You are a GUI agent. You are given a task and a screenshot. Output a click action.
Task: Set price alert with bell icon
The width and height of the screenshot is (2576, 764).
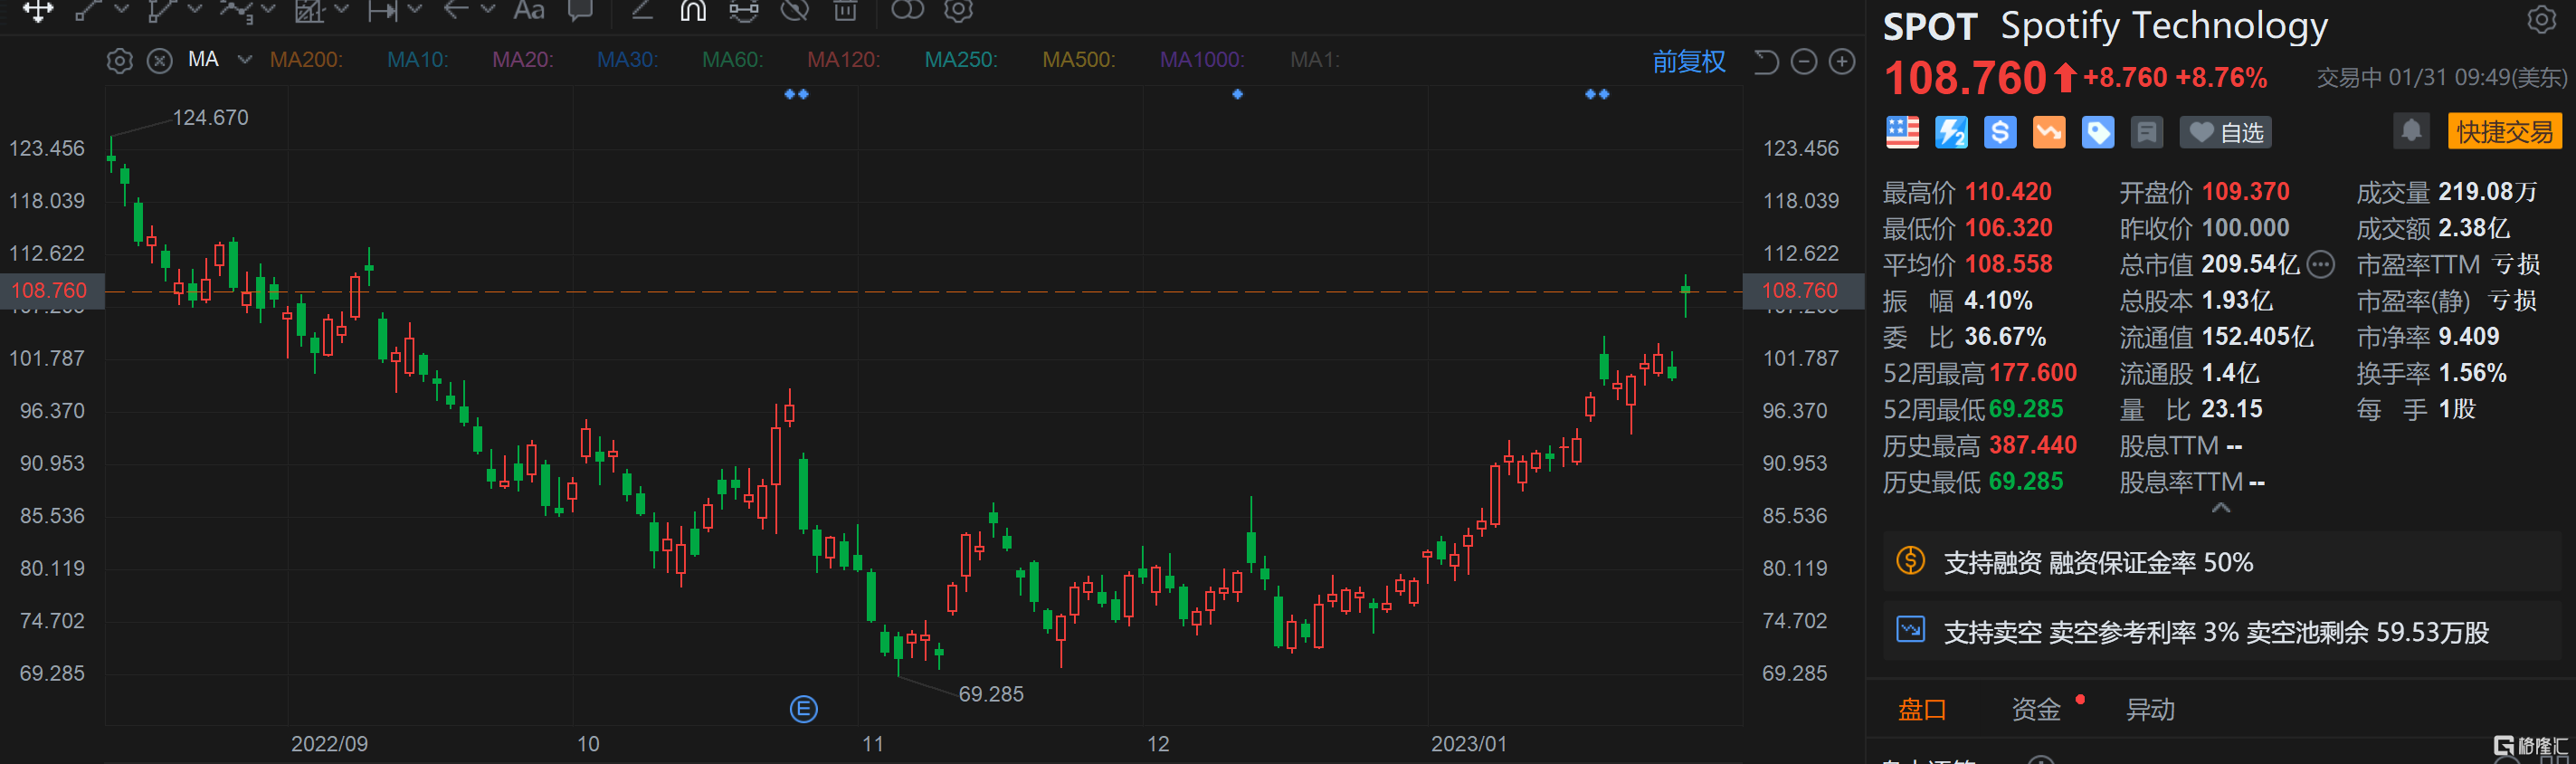coord(2411,131)
